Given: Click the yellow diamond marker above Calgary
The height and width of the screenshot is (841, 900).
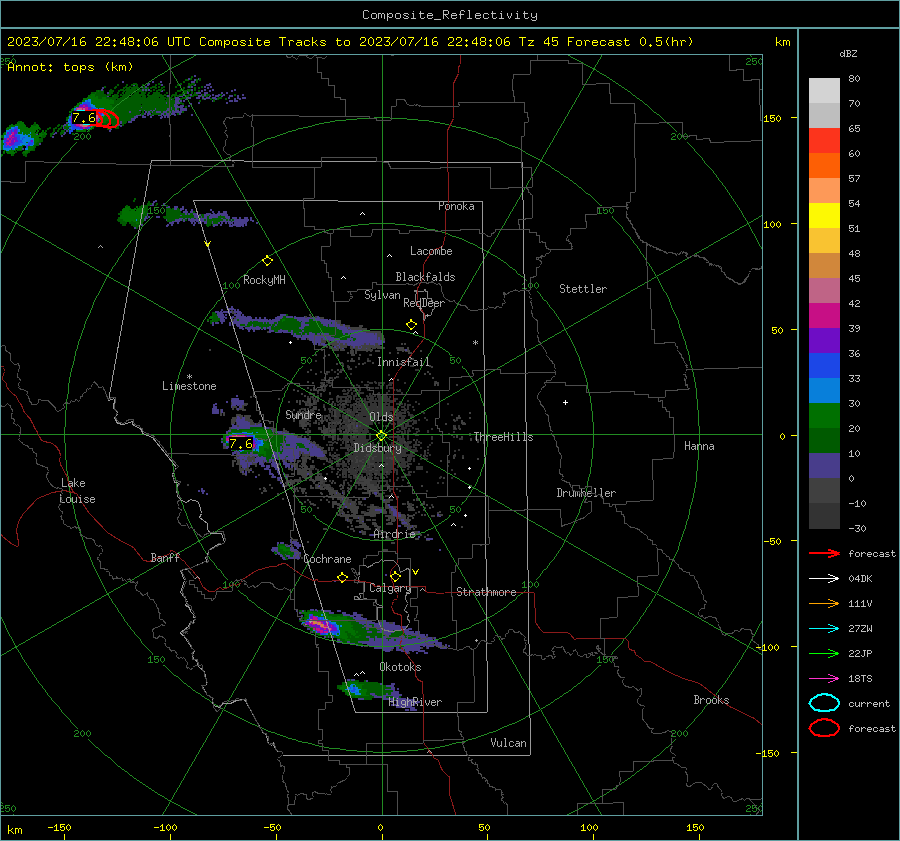Looking at the screenshot, I should click(395, 576).
